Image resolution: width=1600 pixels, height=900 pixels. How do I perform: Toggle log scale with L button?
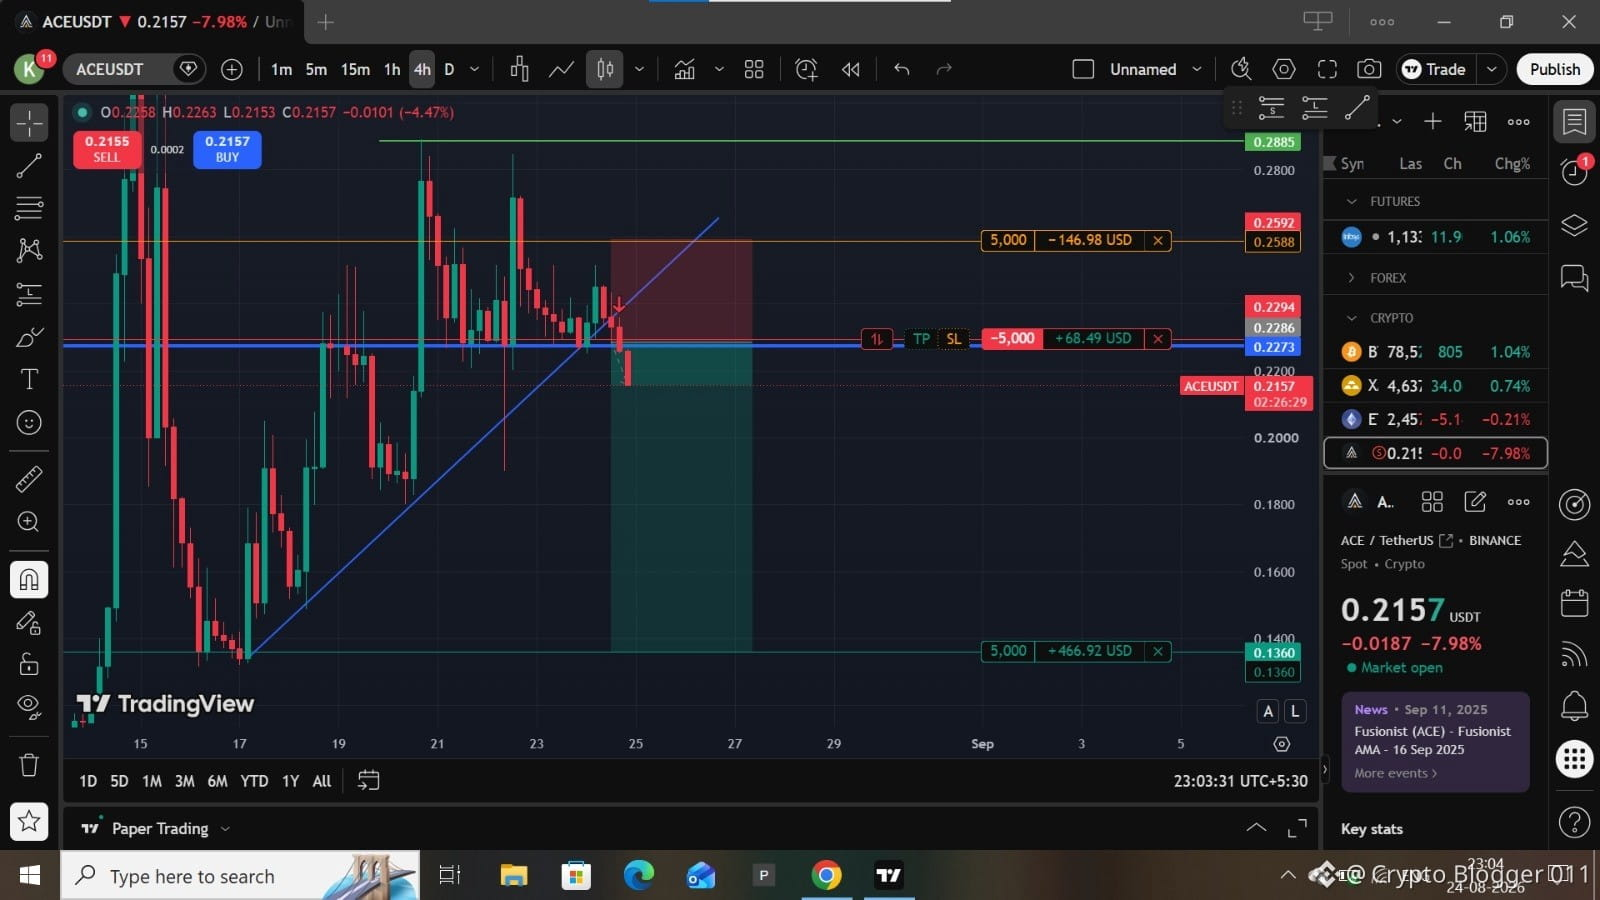tap(1295, 711)
